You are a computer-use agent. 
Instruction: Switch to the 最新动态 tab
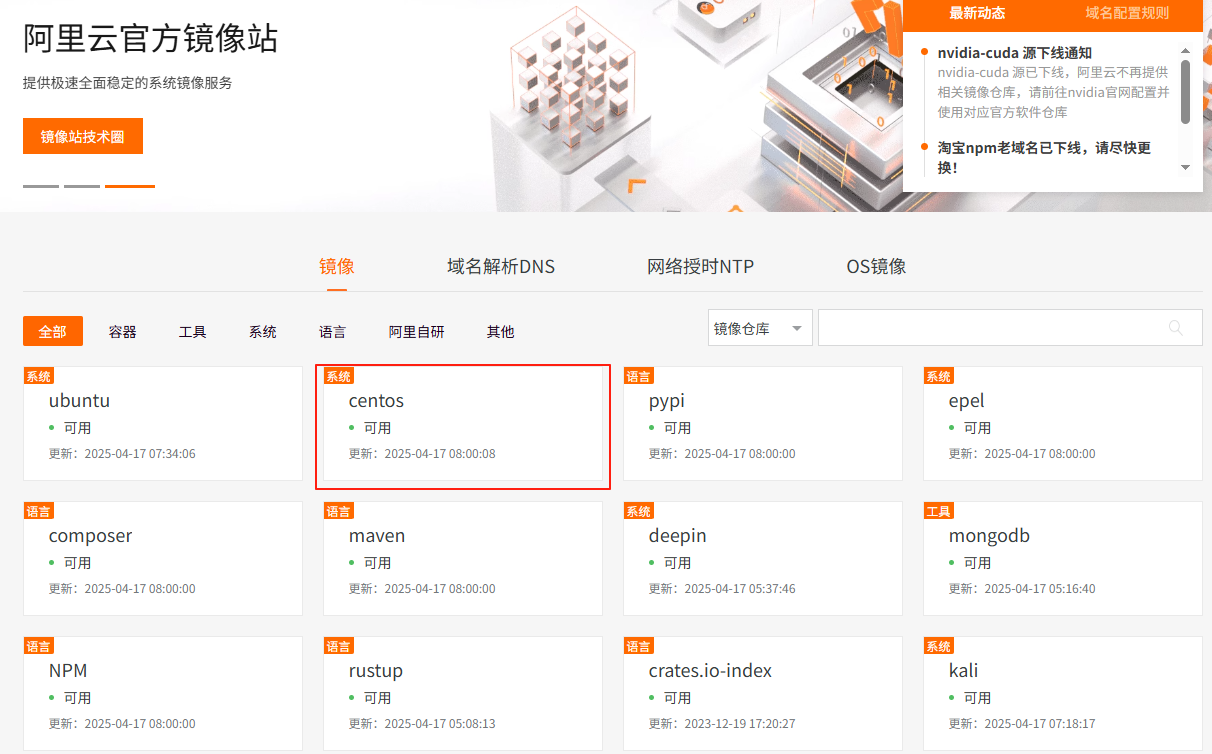coord(977,13)
